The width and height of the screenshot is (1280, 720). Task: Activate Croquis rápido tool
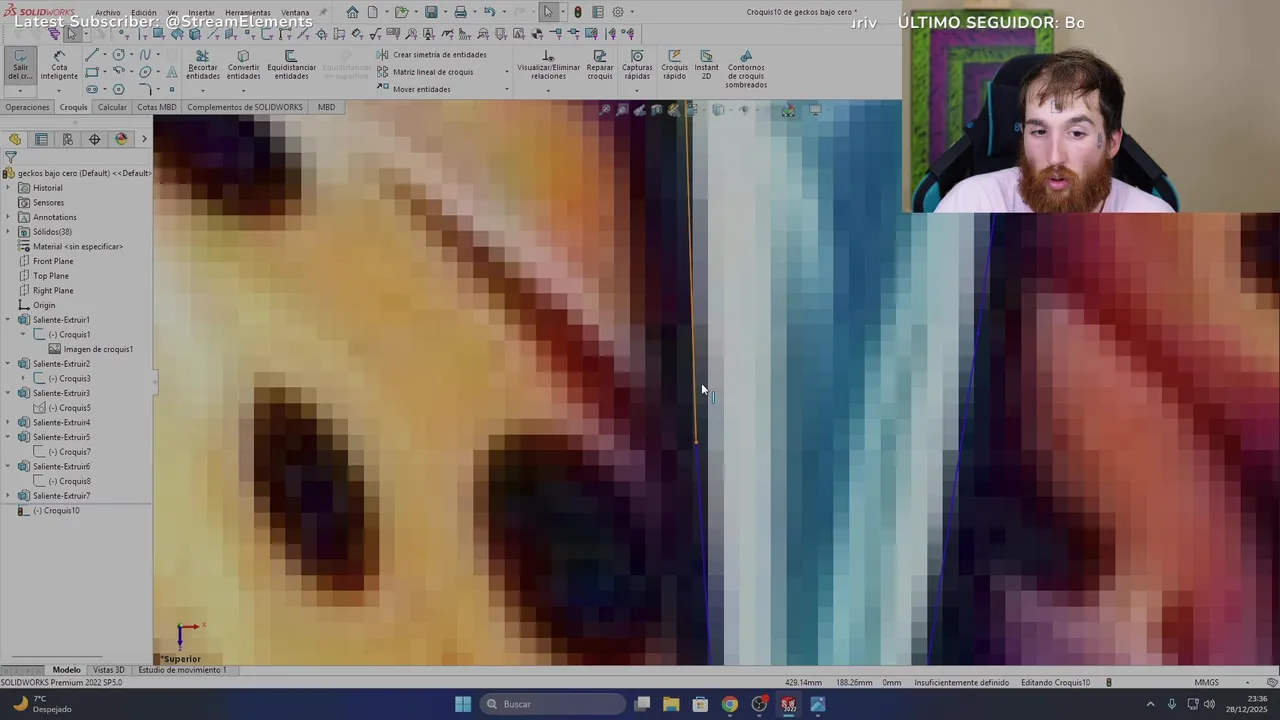click(x=674, y=65)
